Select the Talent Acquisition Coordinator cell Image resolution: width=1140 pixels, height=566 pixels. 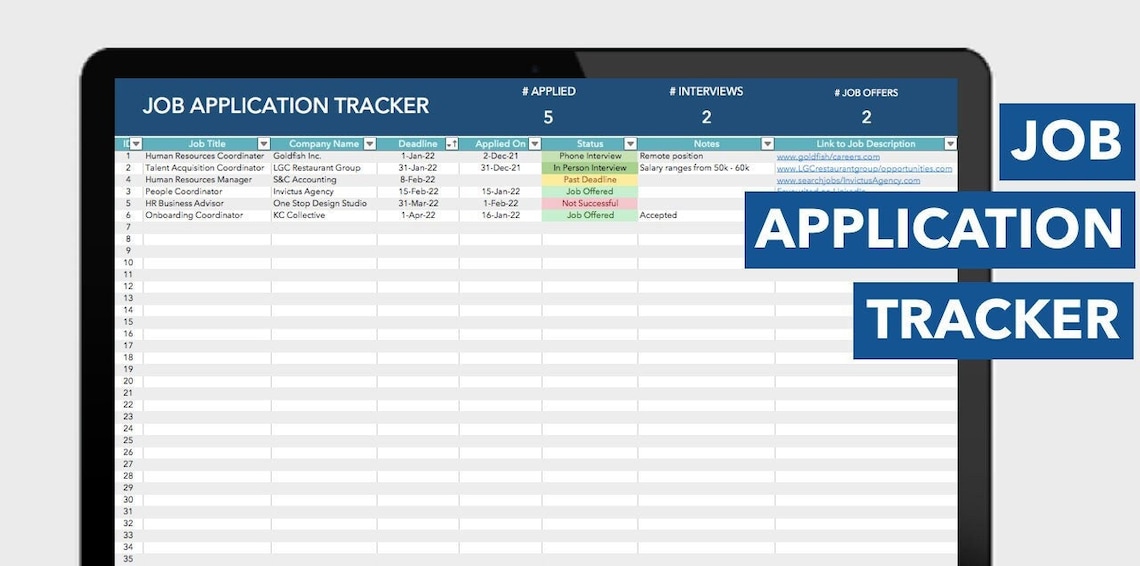[205, 168]
